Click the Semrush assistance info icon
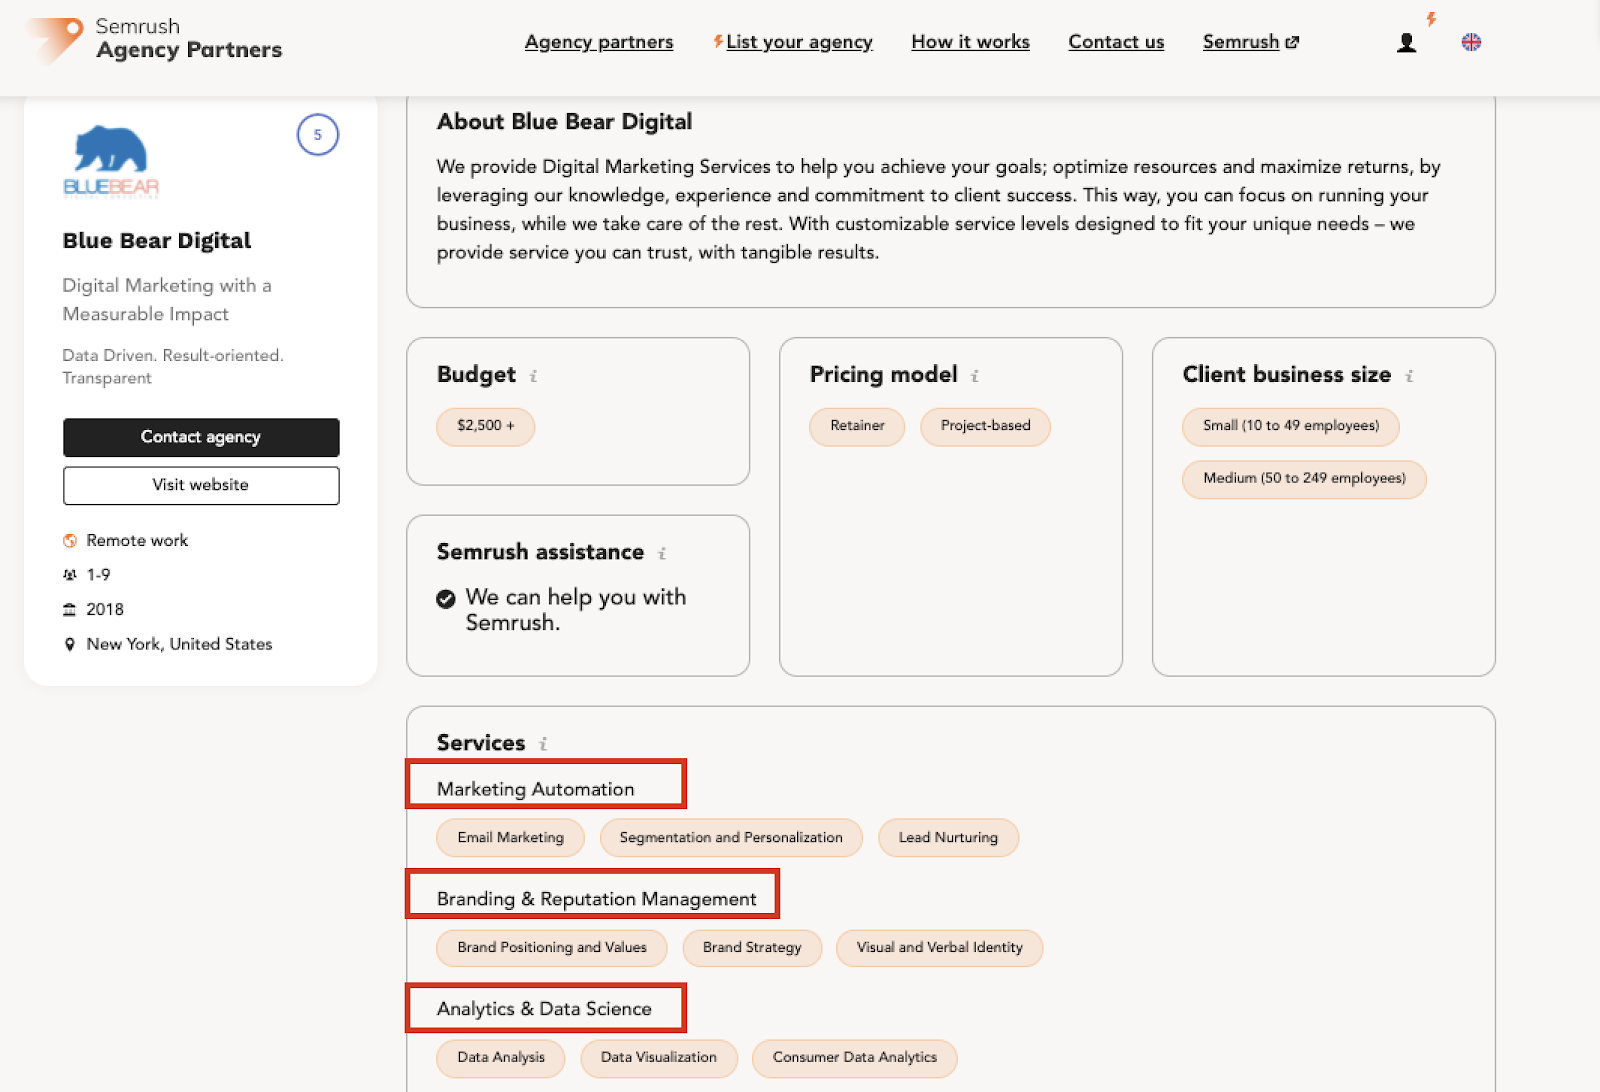 click(662, 553)
